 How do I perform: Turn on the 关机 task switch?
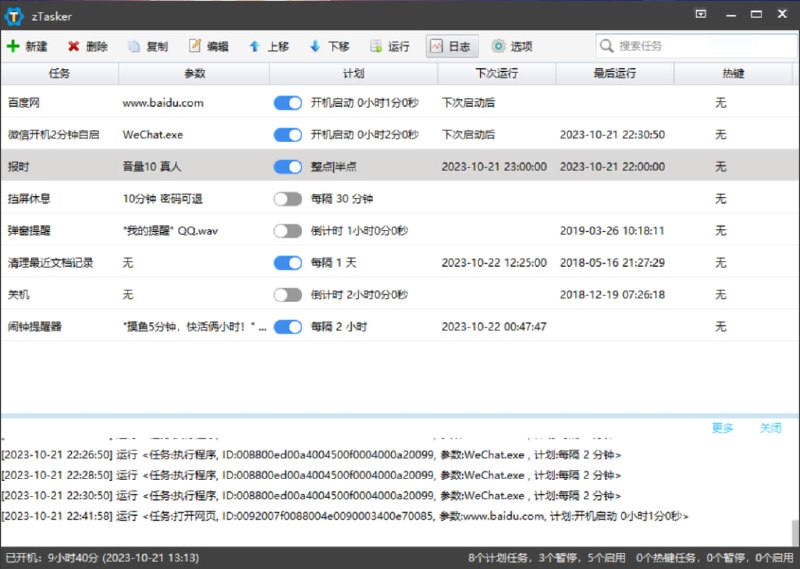tap(288, 295)
